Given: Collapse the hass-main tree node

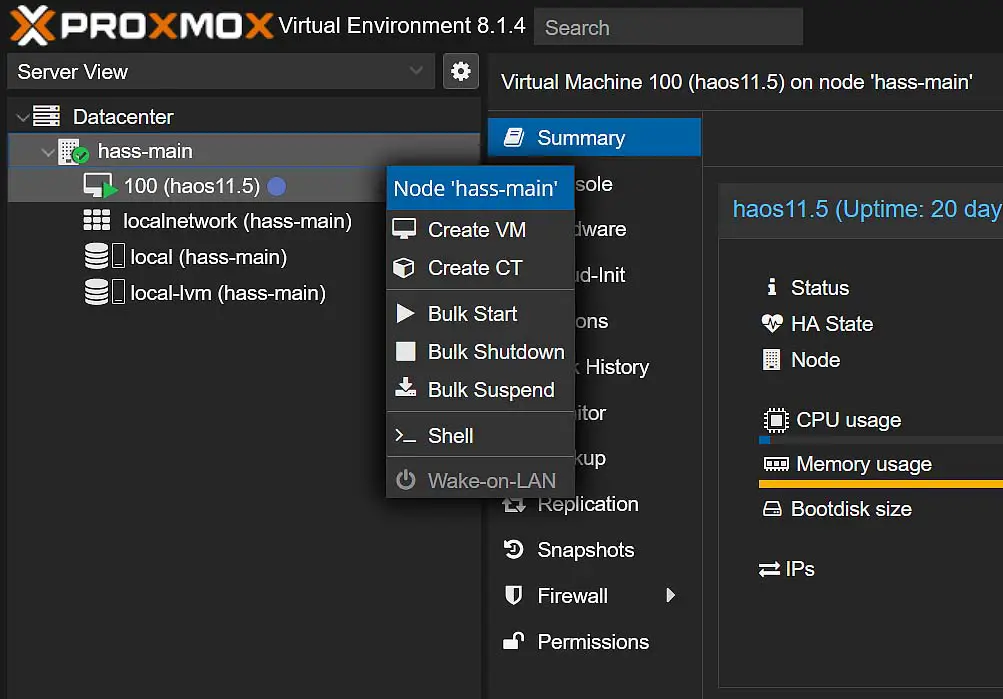Looking at the screenshot, I should click(47, 152).
